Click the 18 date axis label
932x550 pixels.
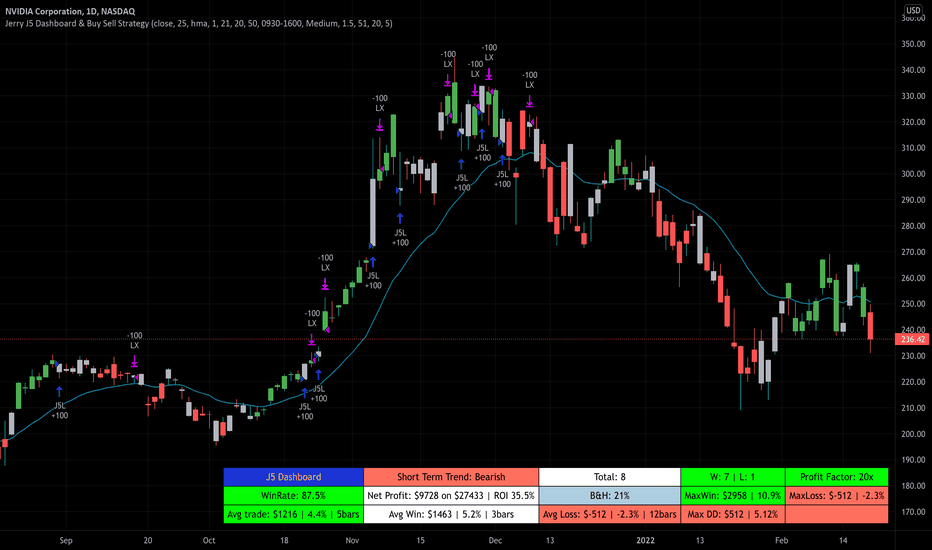coord(284,540)
